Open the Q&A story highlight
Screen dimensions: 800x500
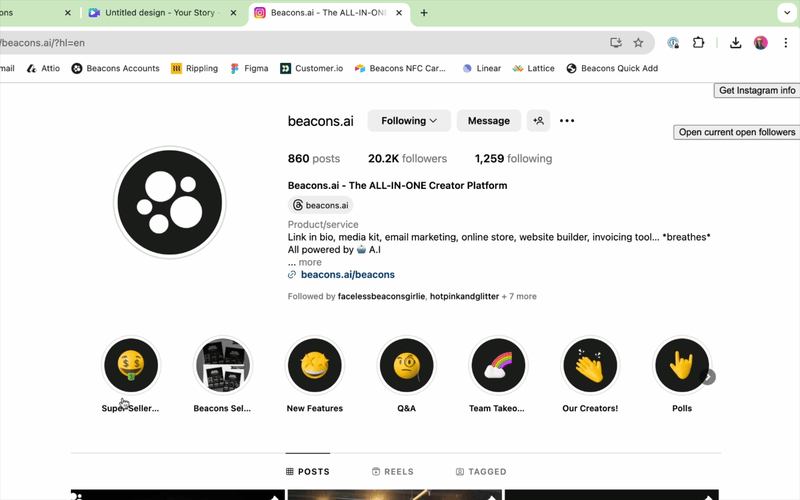407,365
